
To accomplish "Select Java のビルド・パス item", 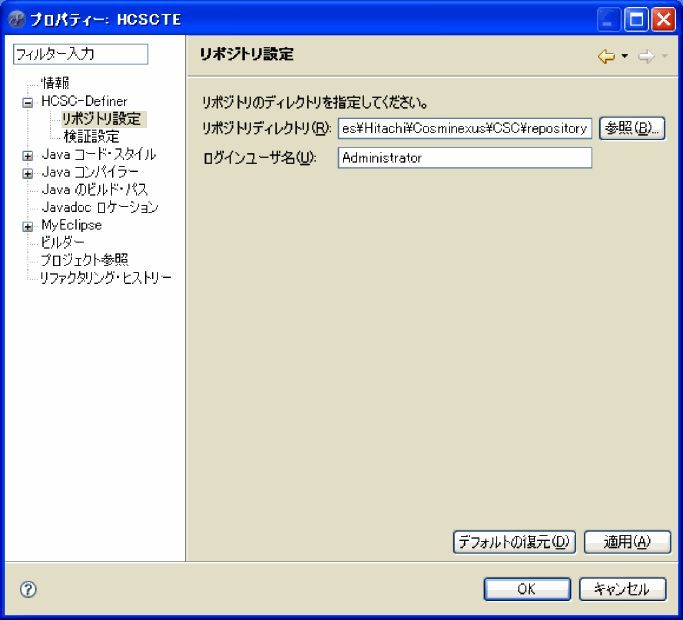I will click(x=95, y=190).
